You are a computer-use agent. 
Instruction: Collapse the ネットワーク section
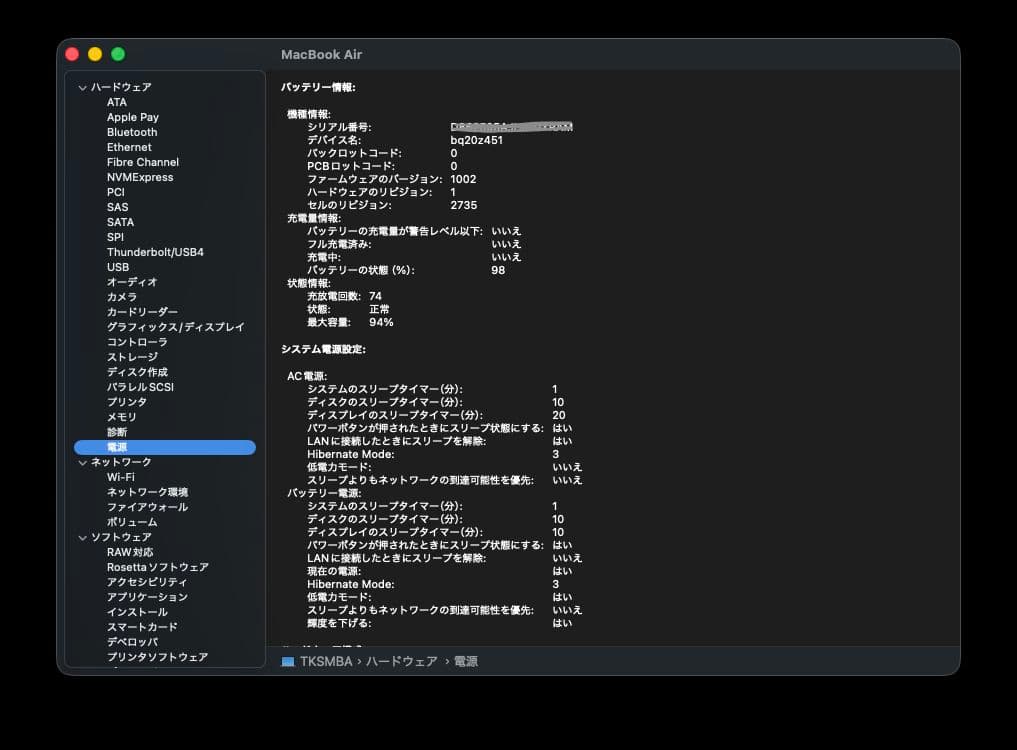coord(83,462)
